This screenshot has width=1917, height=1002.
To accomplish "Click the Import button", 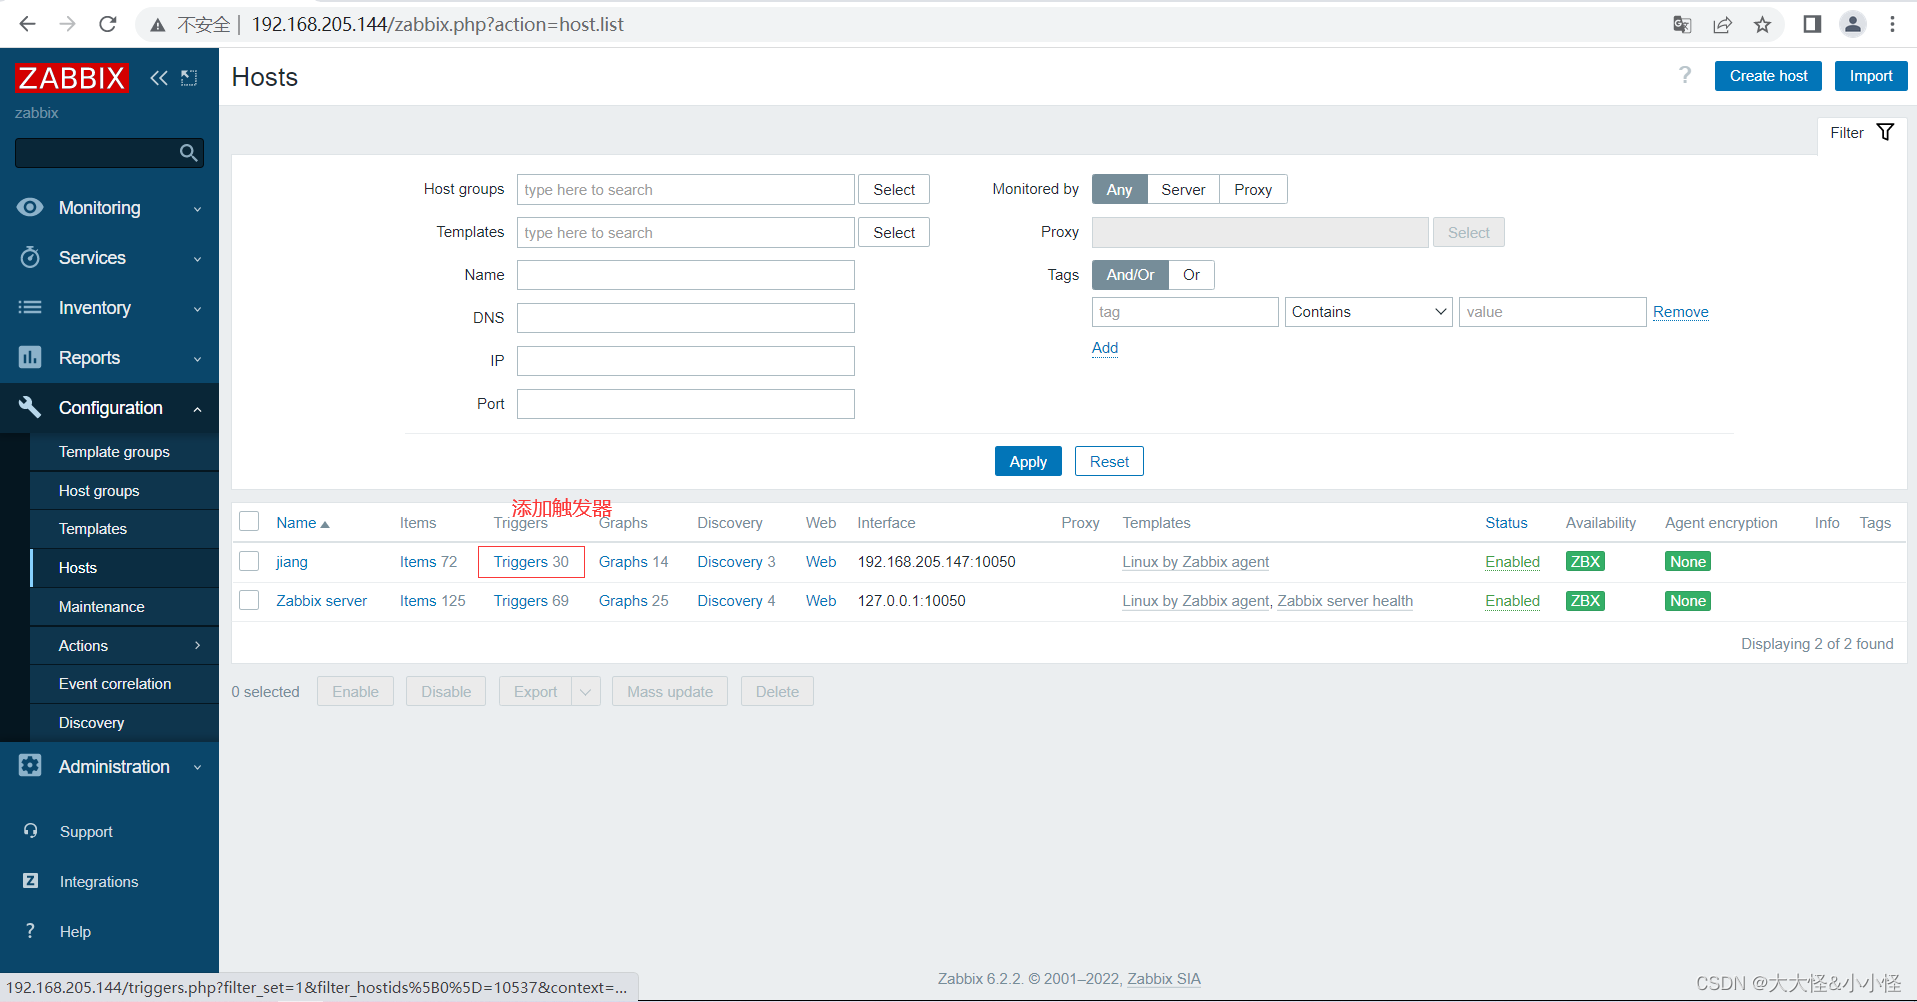I will (1870, 76).
